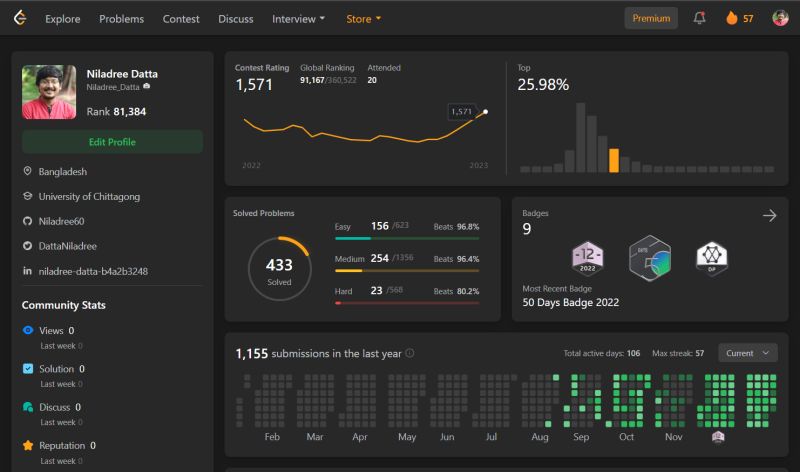This screenshot has width=800, height=472.
Task: Click the Oct month label on heatmap
Action: [626, 437]
